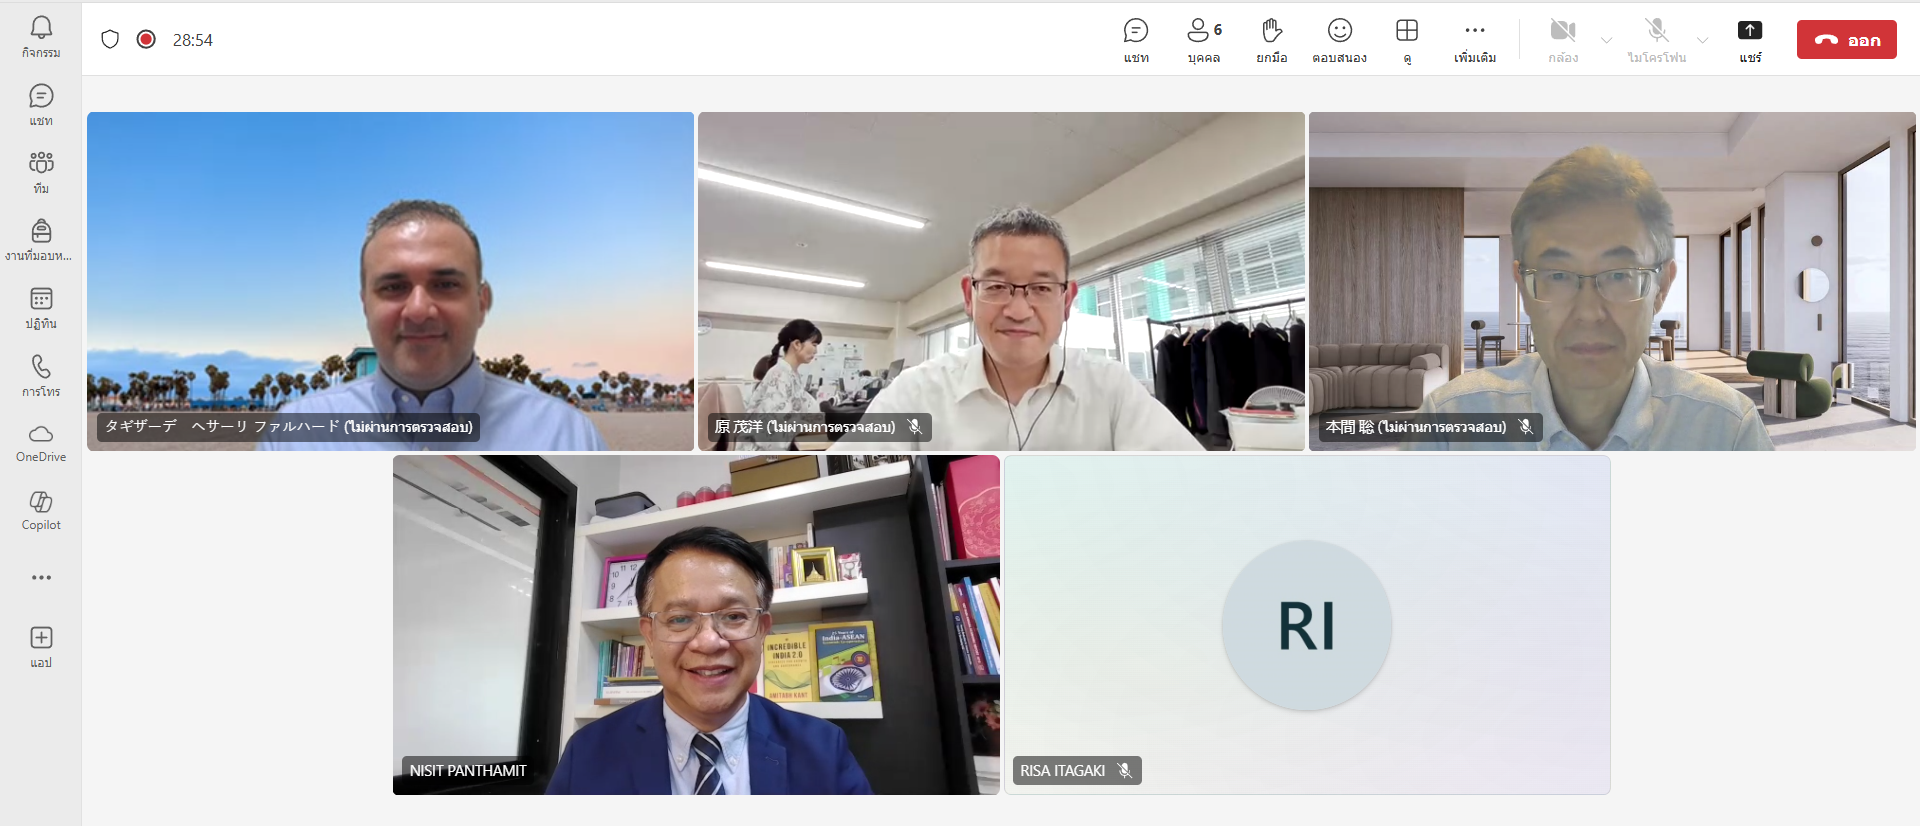Leave the meeting with red button
Image resolution: width=1920 pixels, height=826 pixels.
click(1846, 40)
